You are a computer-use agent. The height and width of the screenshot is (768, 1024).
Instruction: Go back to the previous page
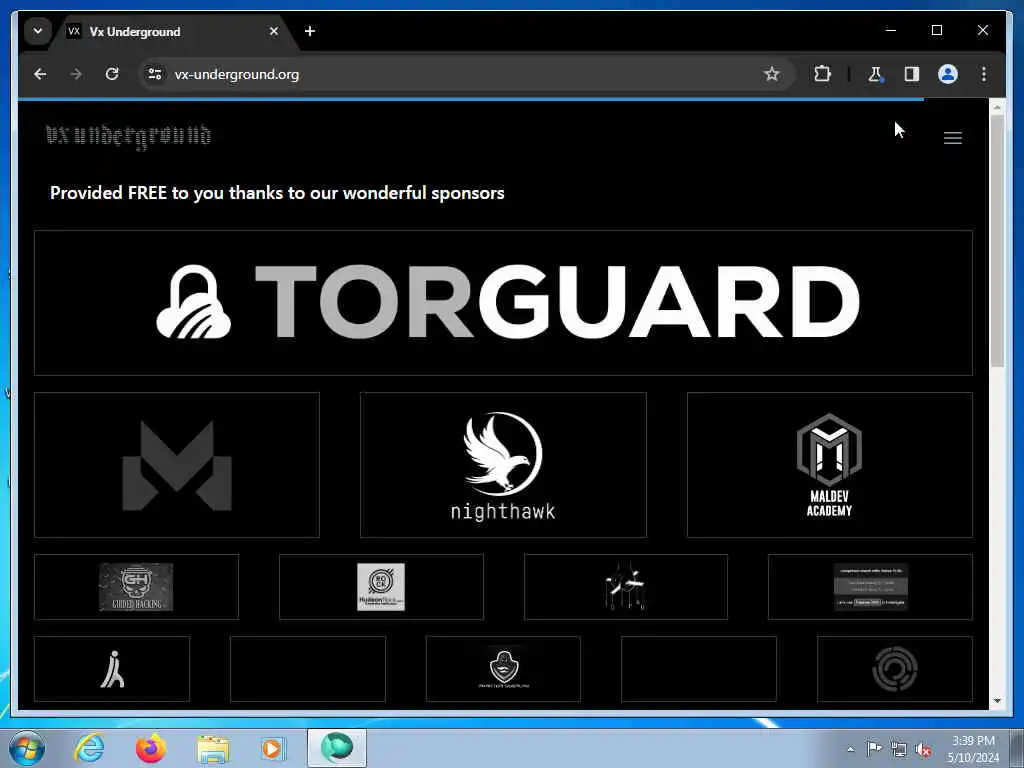40,74
